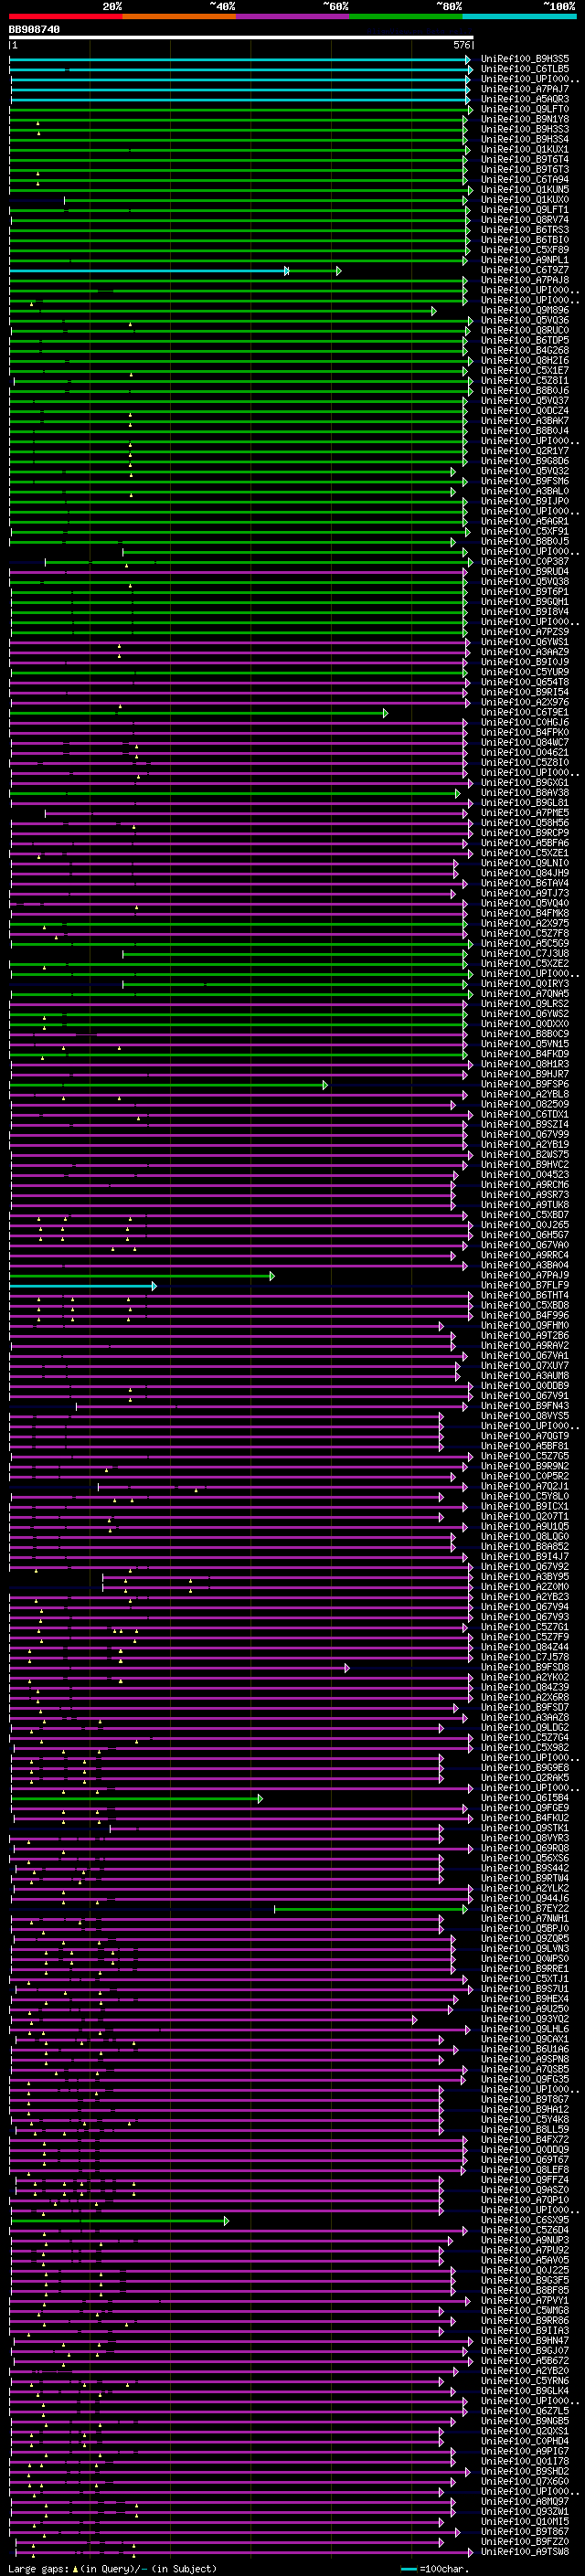585x2576 pixels.
Task: Select the UniRef100_Q6Z7L5 label
Action: [x=525, y=2411]
